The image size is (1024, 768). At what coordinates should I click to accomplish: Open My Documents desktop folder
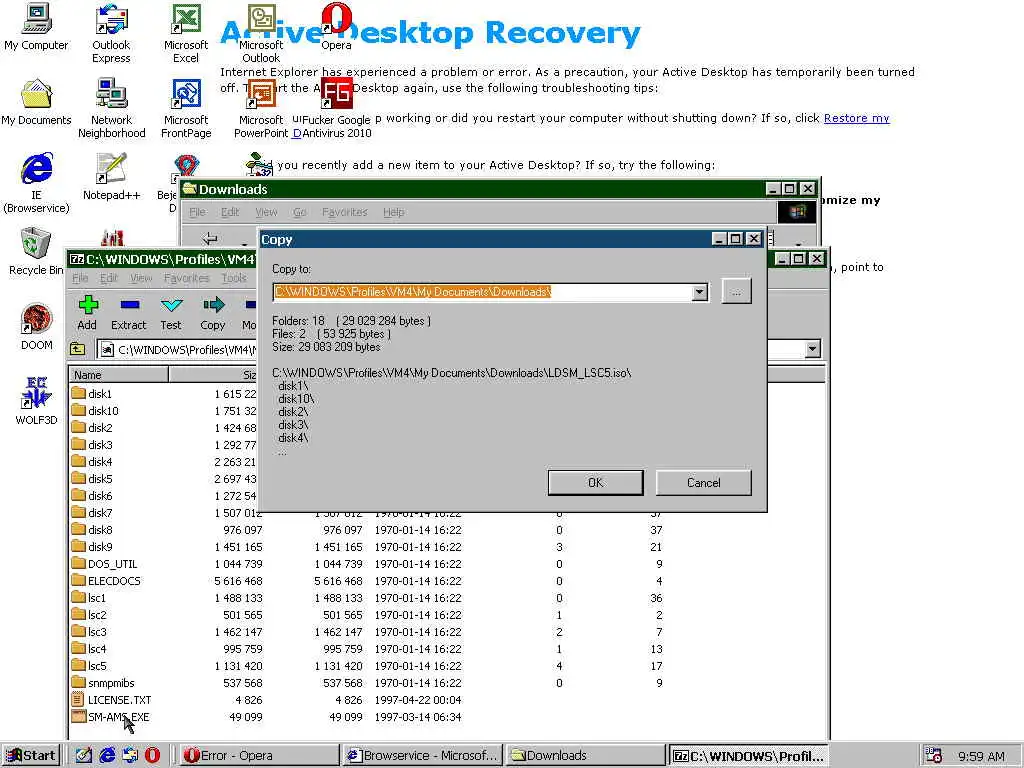(36, 103)
